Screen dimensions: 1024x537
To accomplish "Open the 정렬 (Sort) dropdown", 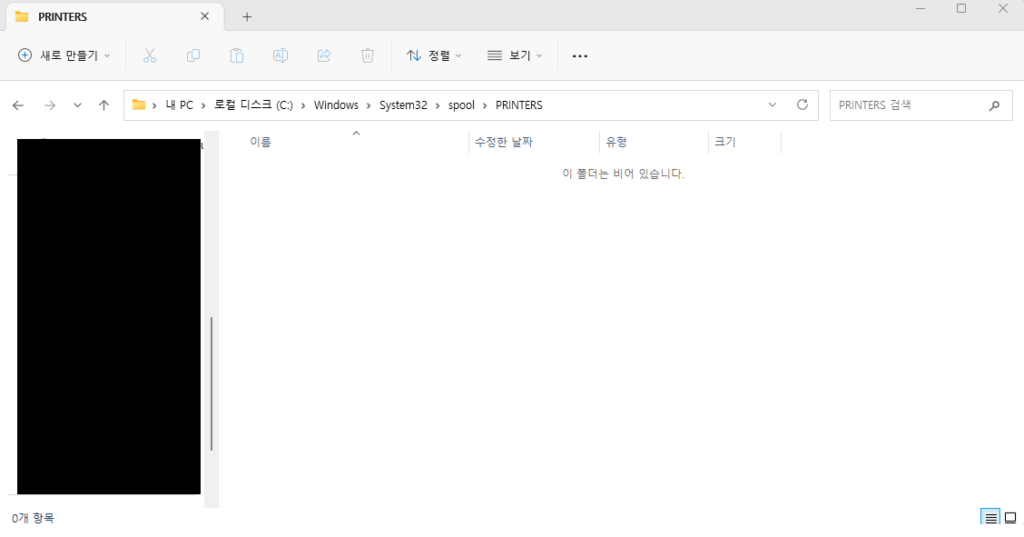I will 434,56.
